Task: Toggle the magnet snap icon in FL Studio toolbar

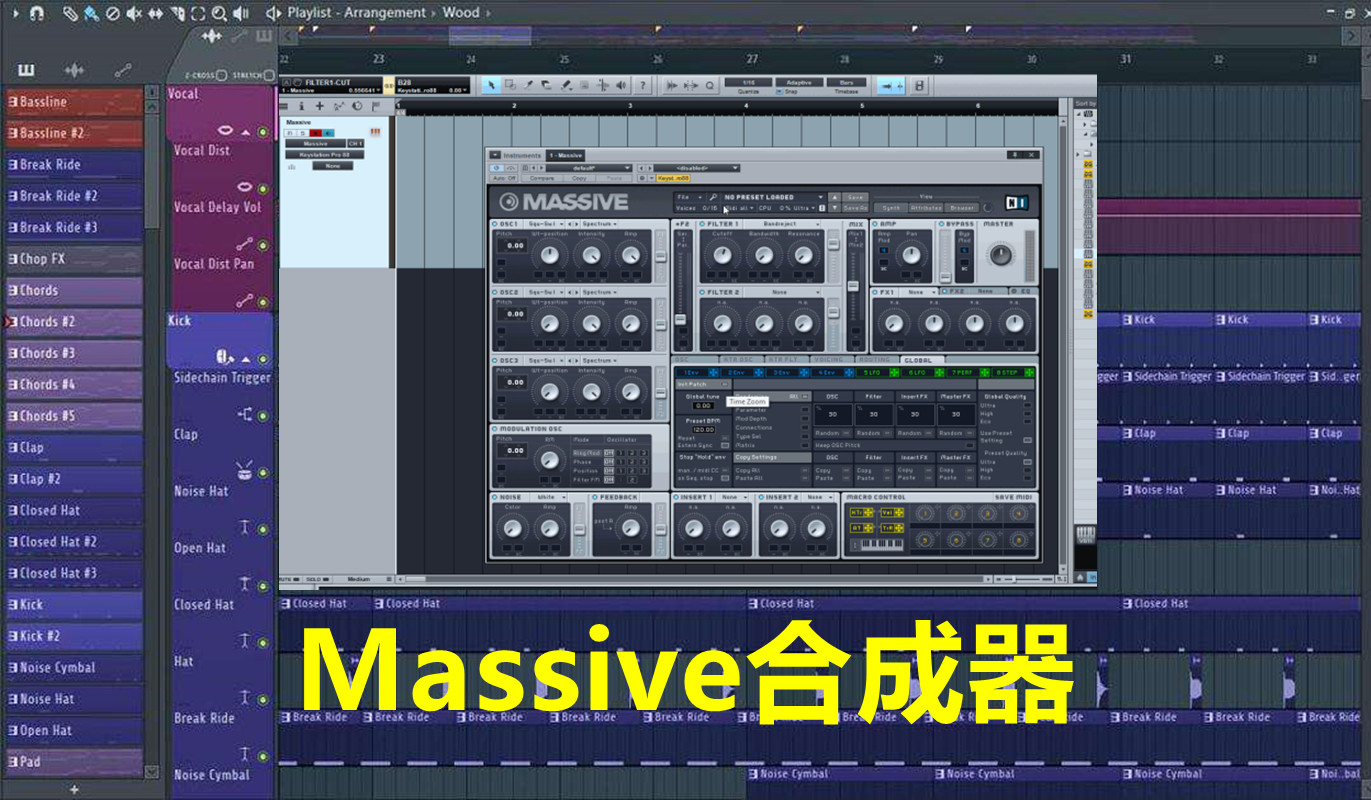Action: (x=36, y=14)
